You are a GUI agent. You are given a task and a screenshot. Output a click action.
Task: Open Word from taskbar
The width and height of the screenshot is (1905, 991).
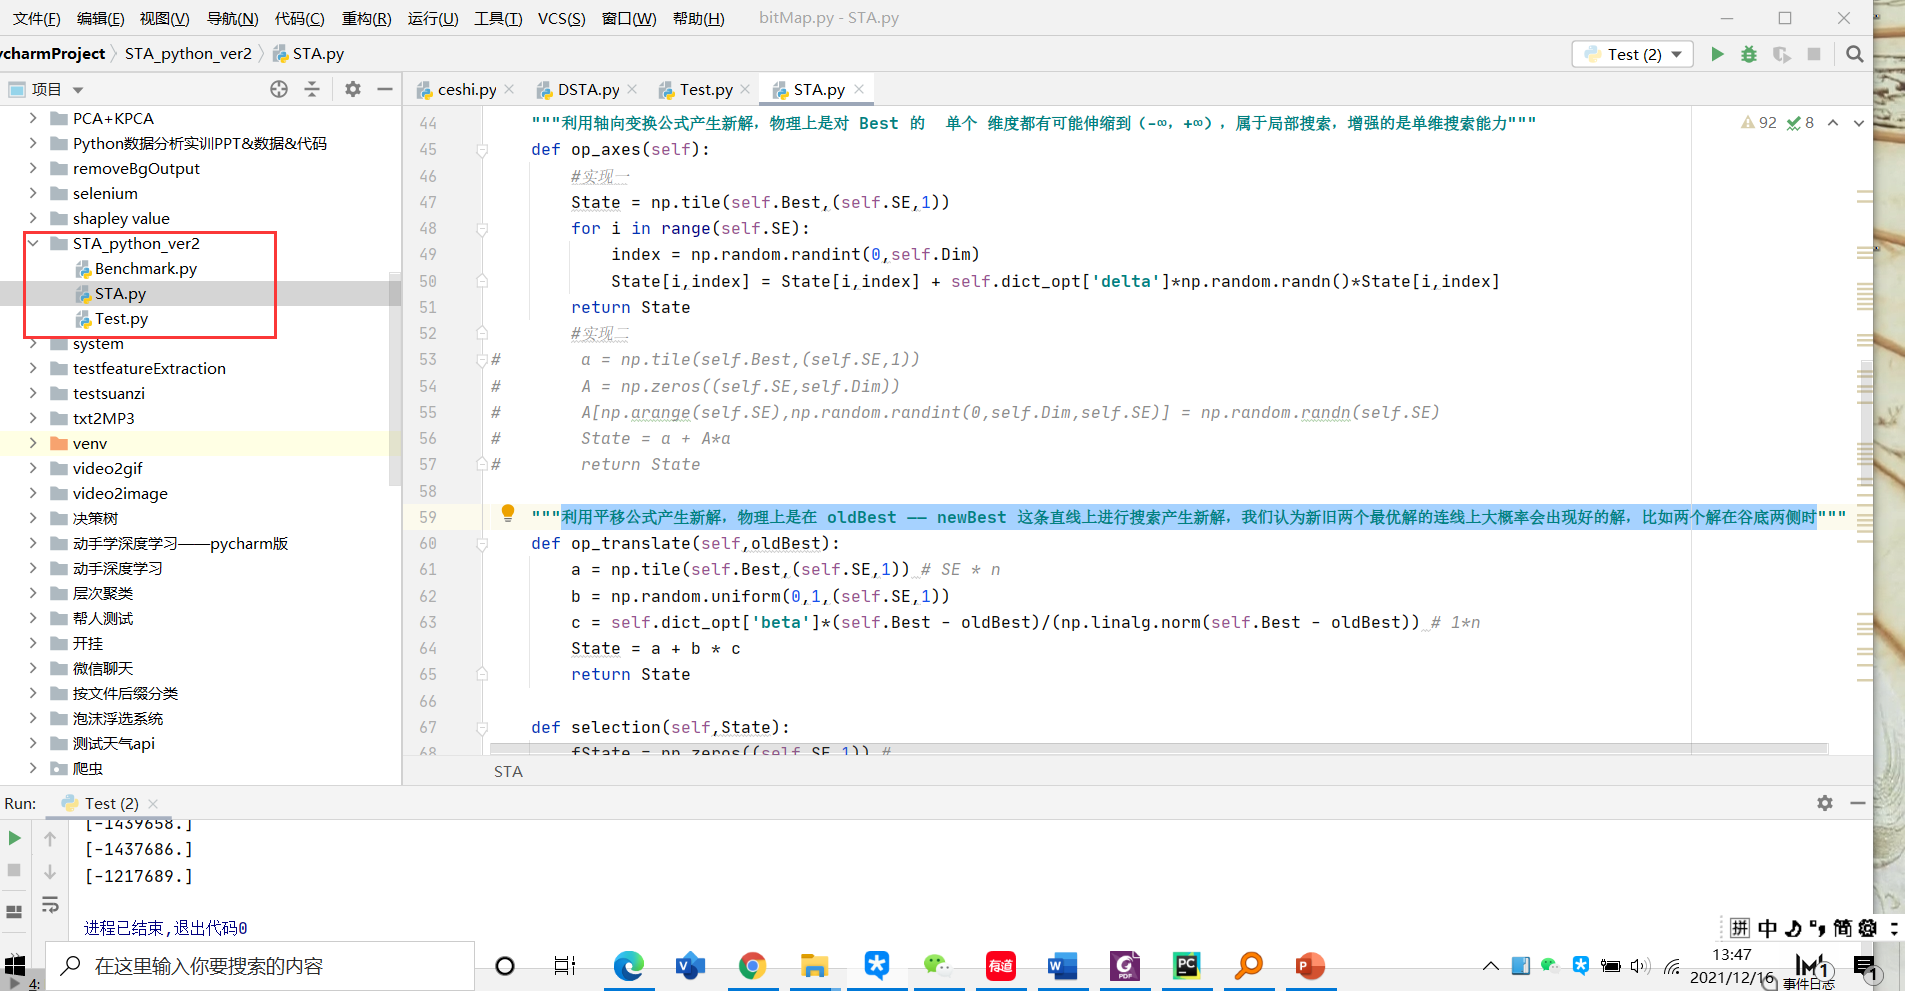point(1062,965)
